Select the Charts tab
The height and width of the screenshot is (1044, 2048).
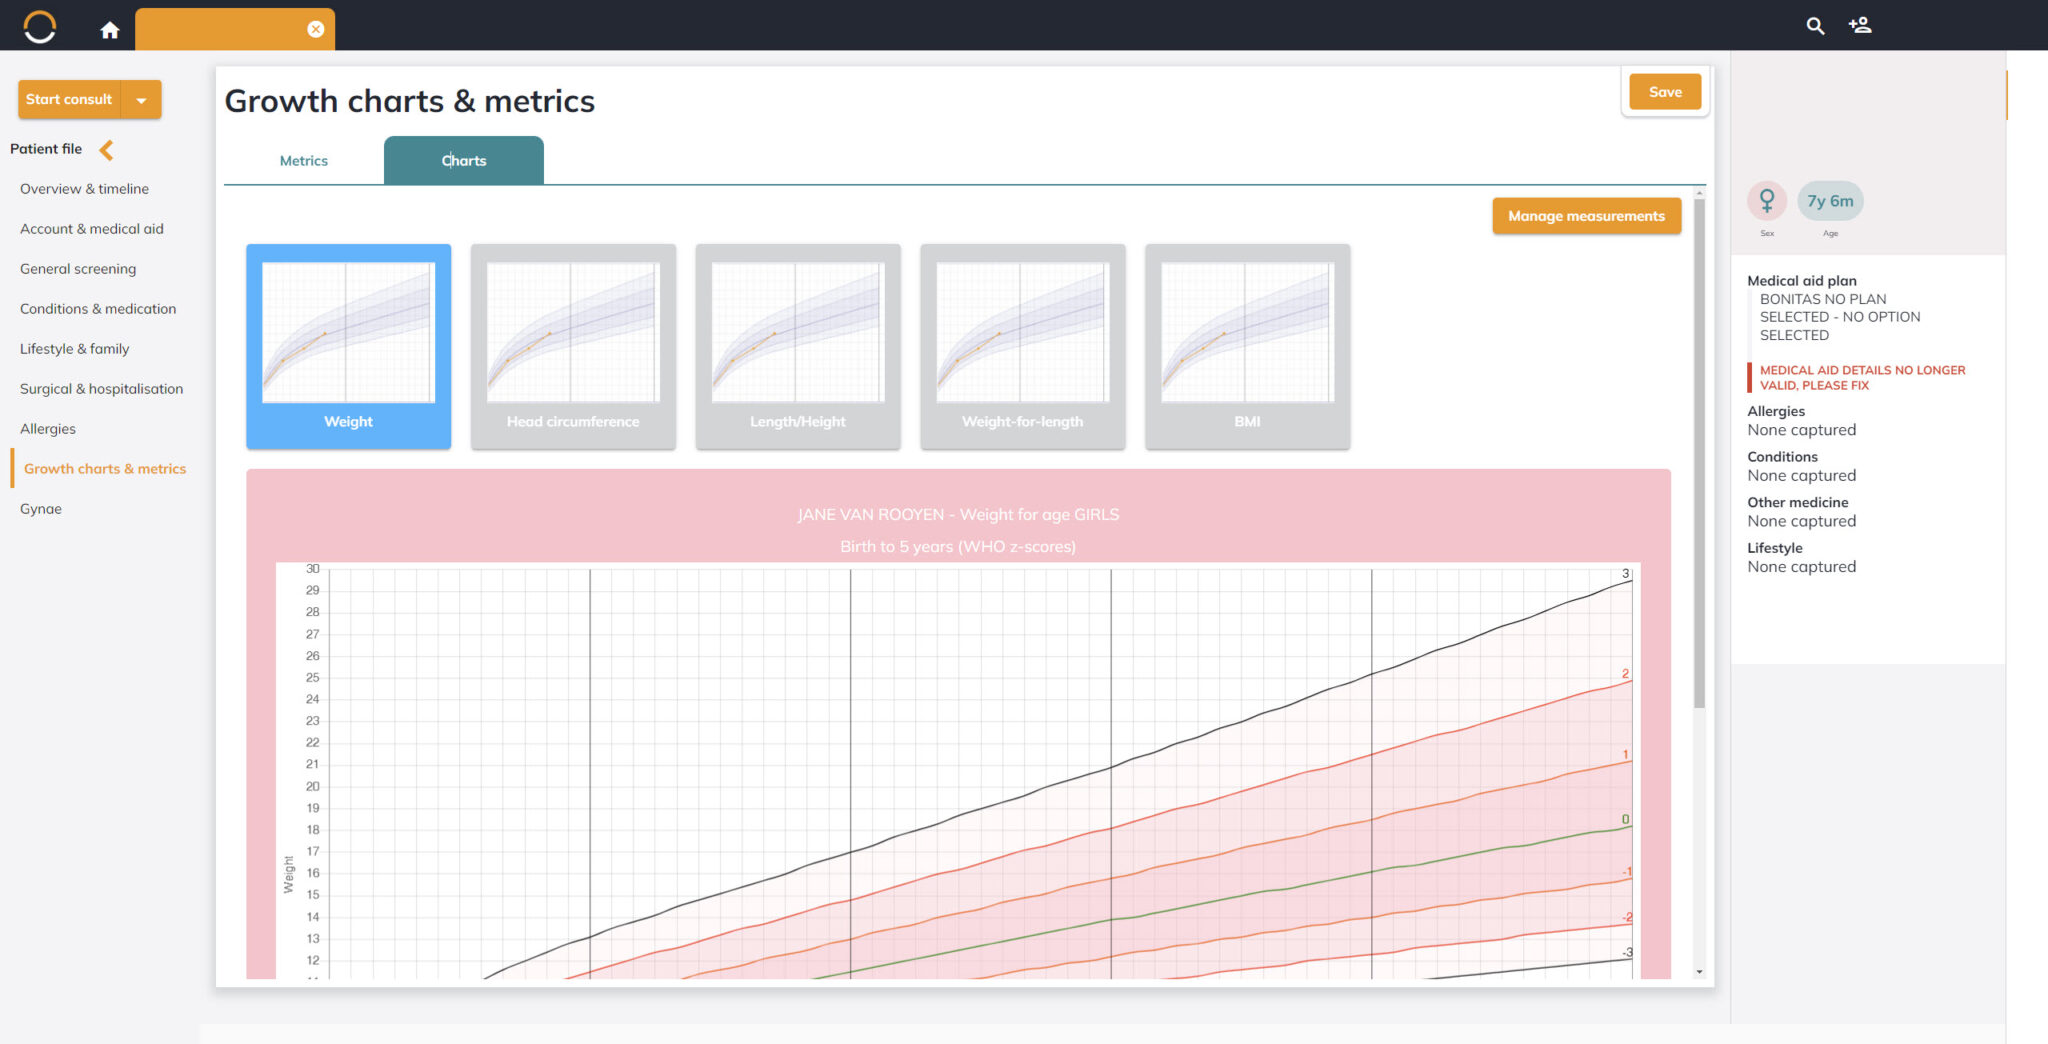[x=464, y=161]
